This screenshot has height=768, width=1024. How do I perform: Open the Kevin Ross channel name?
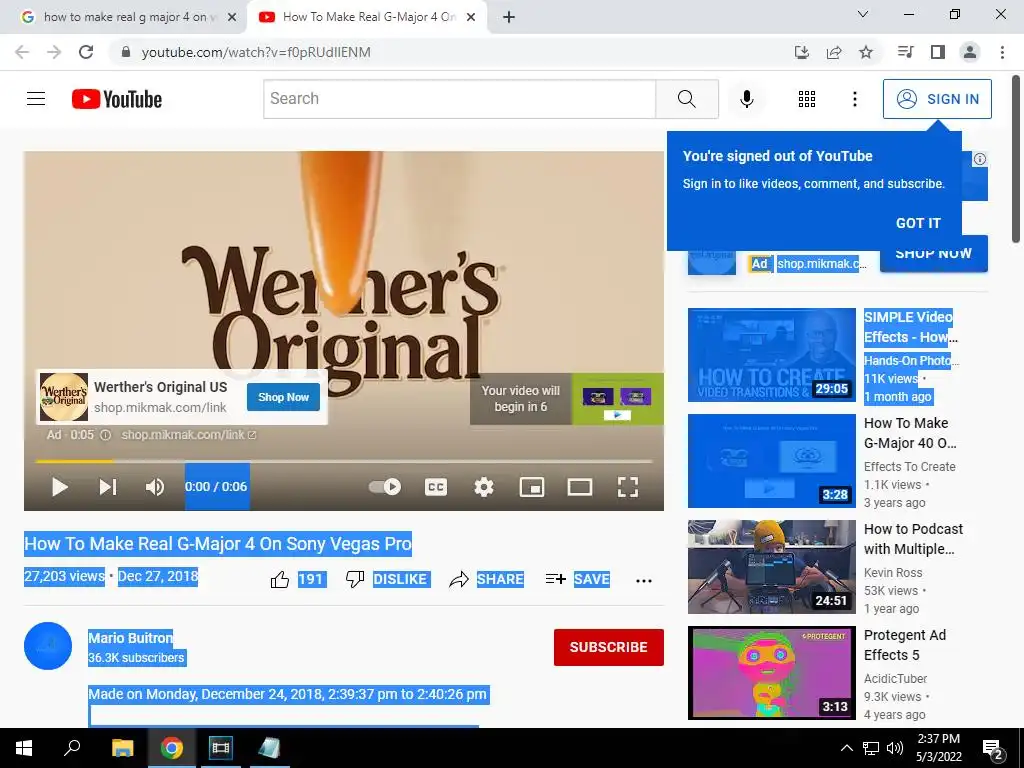(x=893, y=573)
